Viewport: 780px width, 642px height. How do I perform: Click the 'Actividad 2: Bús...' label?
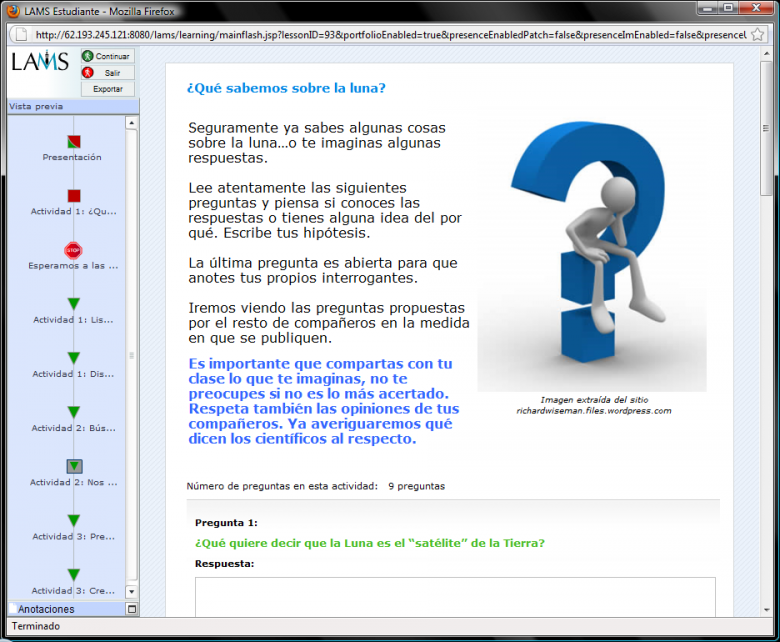74,428
